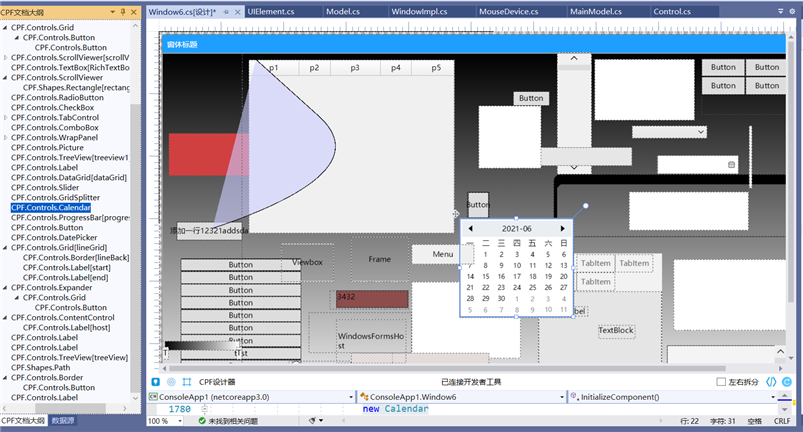This screenshot has width=803, height=432.
Task: Toggle the left-right split checkbox
Action: [722, 381]
